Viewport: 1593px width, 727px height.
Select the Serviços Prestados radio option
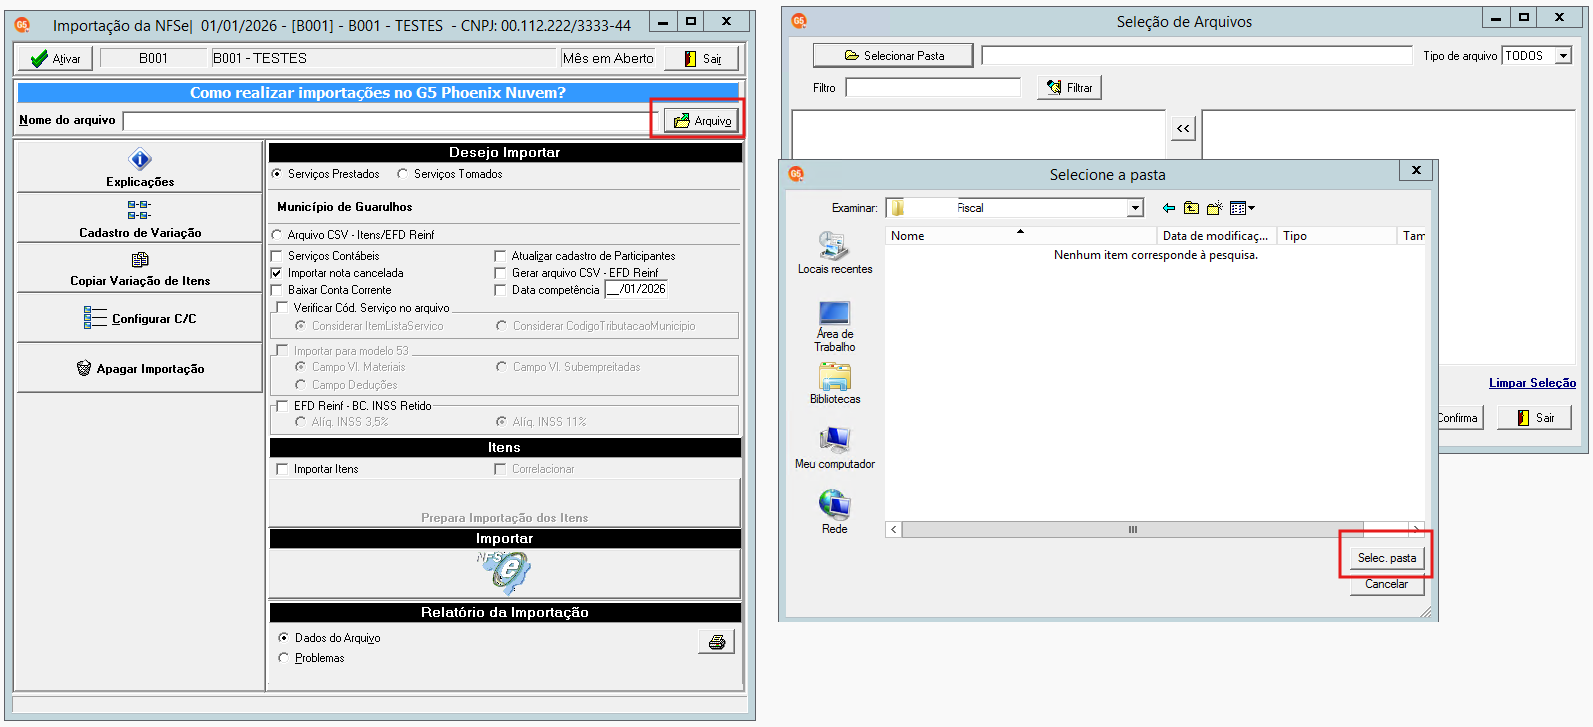tap(277, 174)
